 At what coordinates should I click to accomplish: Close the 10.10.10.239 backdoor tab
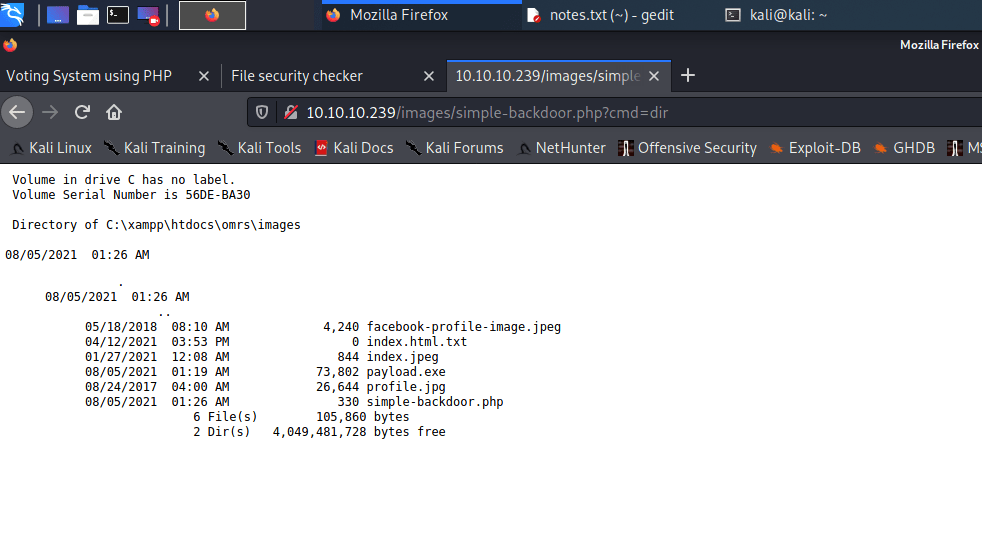click(655, 76)
